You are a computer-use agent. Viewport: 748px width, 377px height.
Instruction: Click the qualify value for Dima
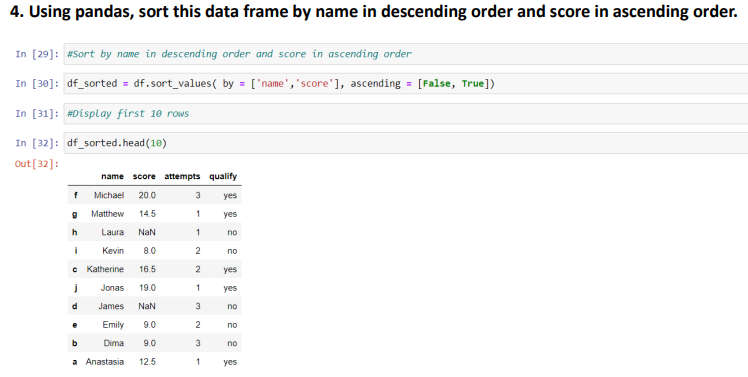tap(232, 343)
